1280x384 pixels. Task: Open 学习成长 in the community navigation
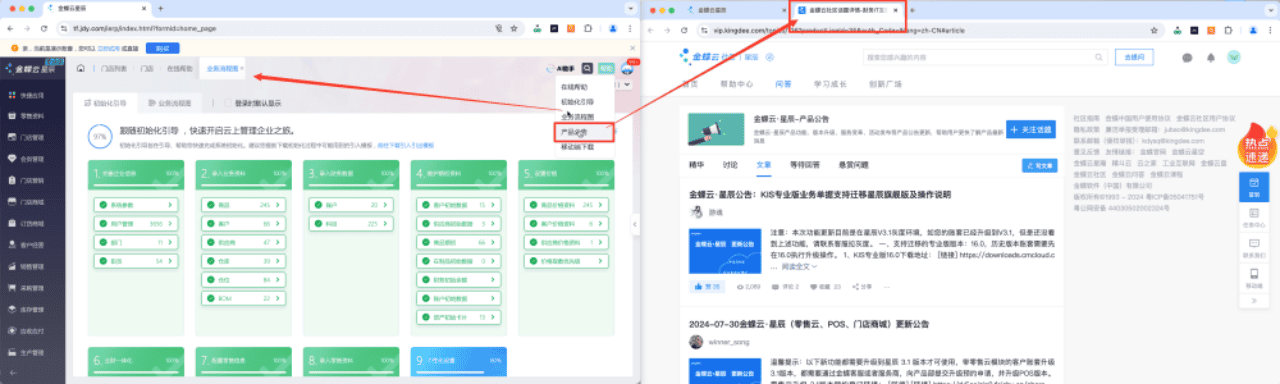[830, 84]
